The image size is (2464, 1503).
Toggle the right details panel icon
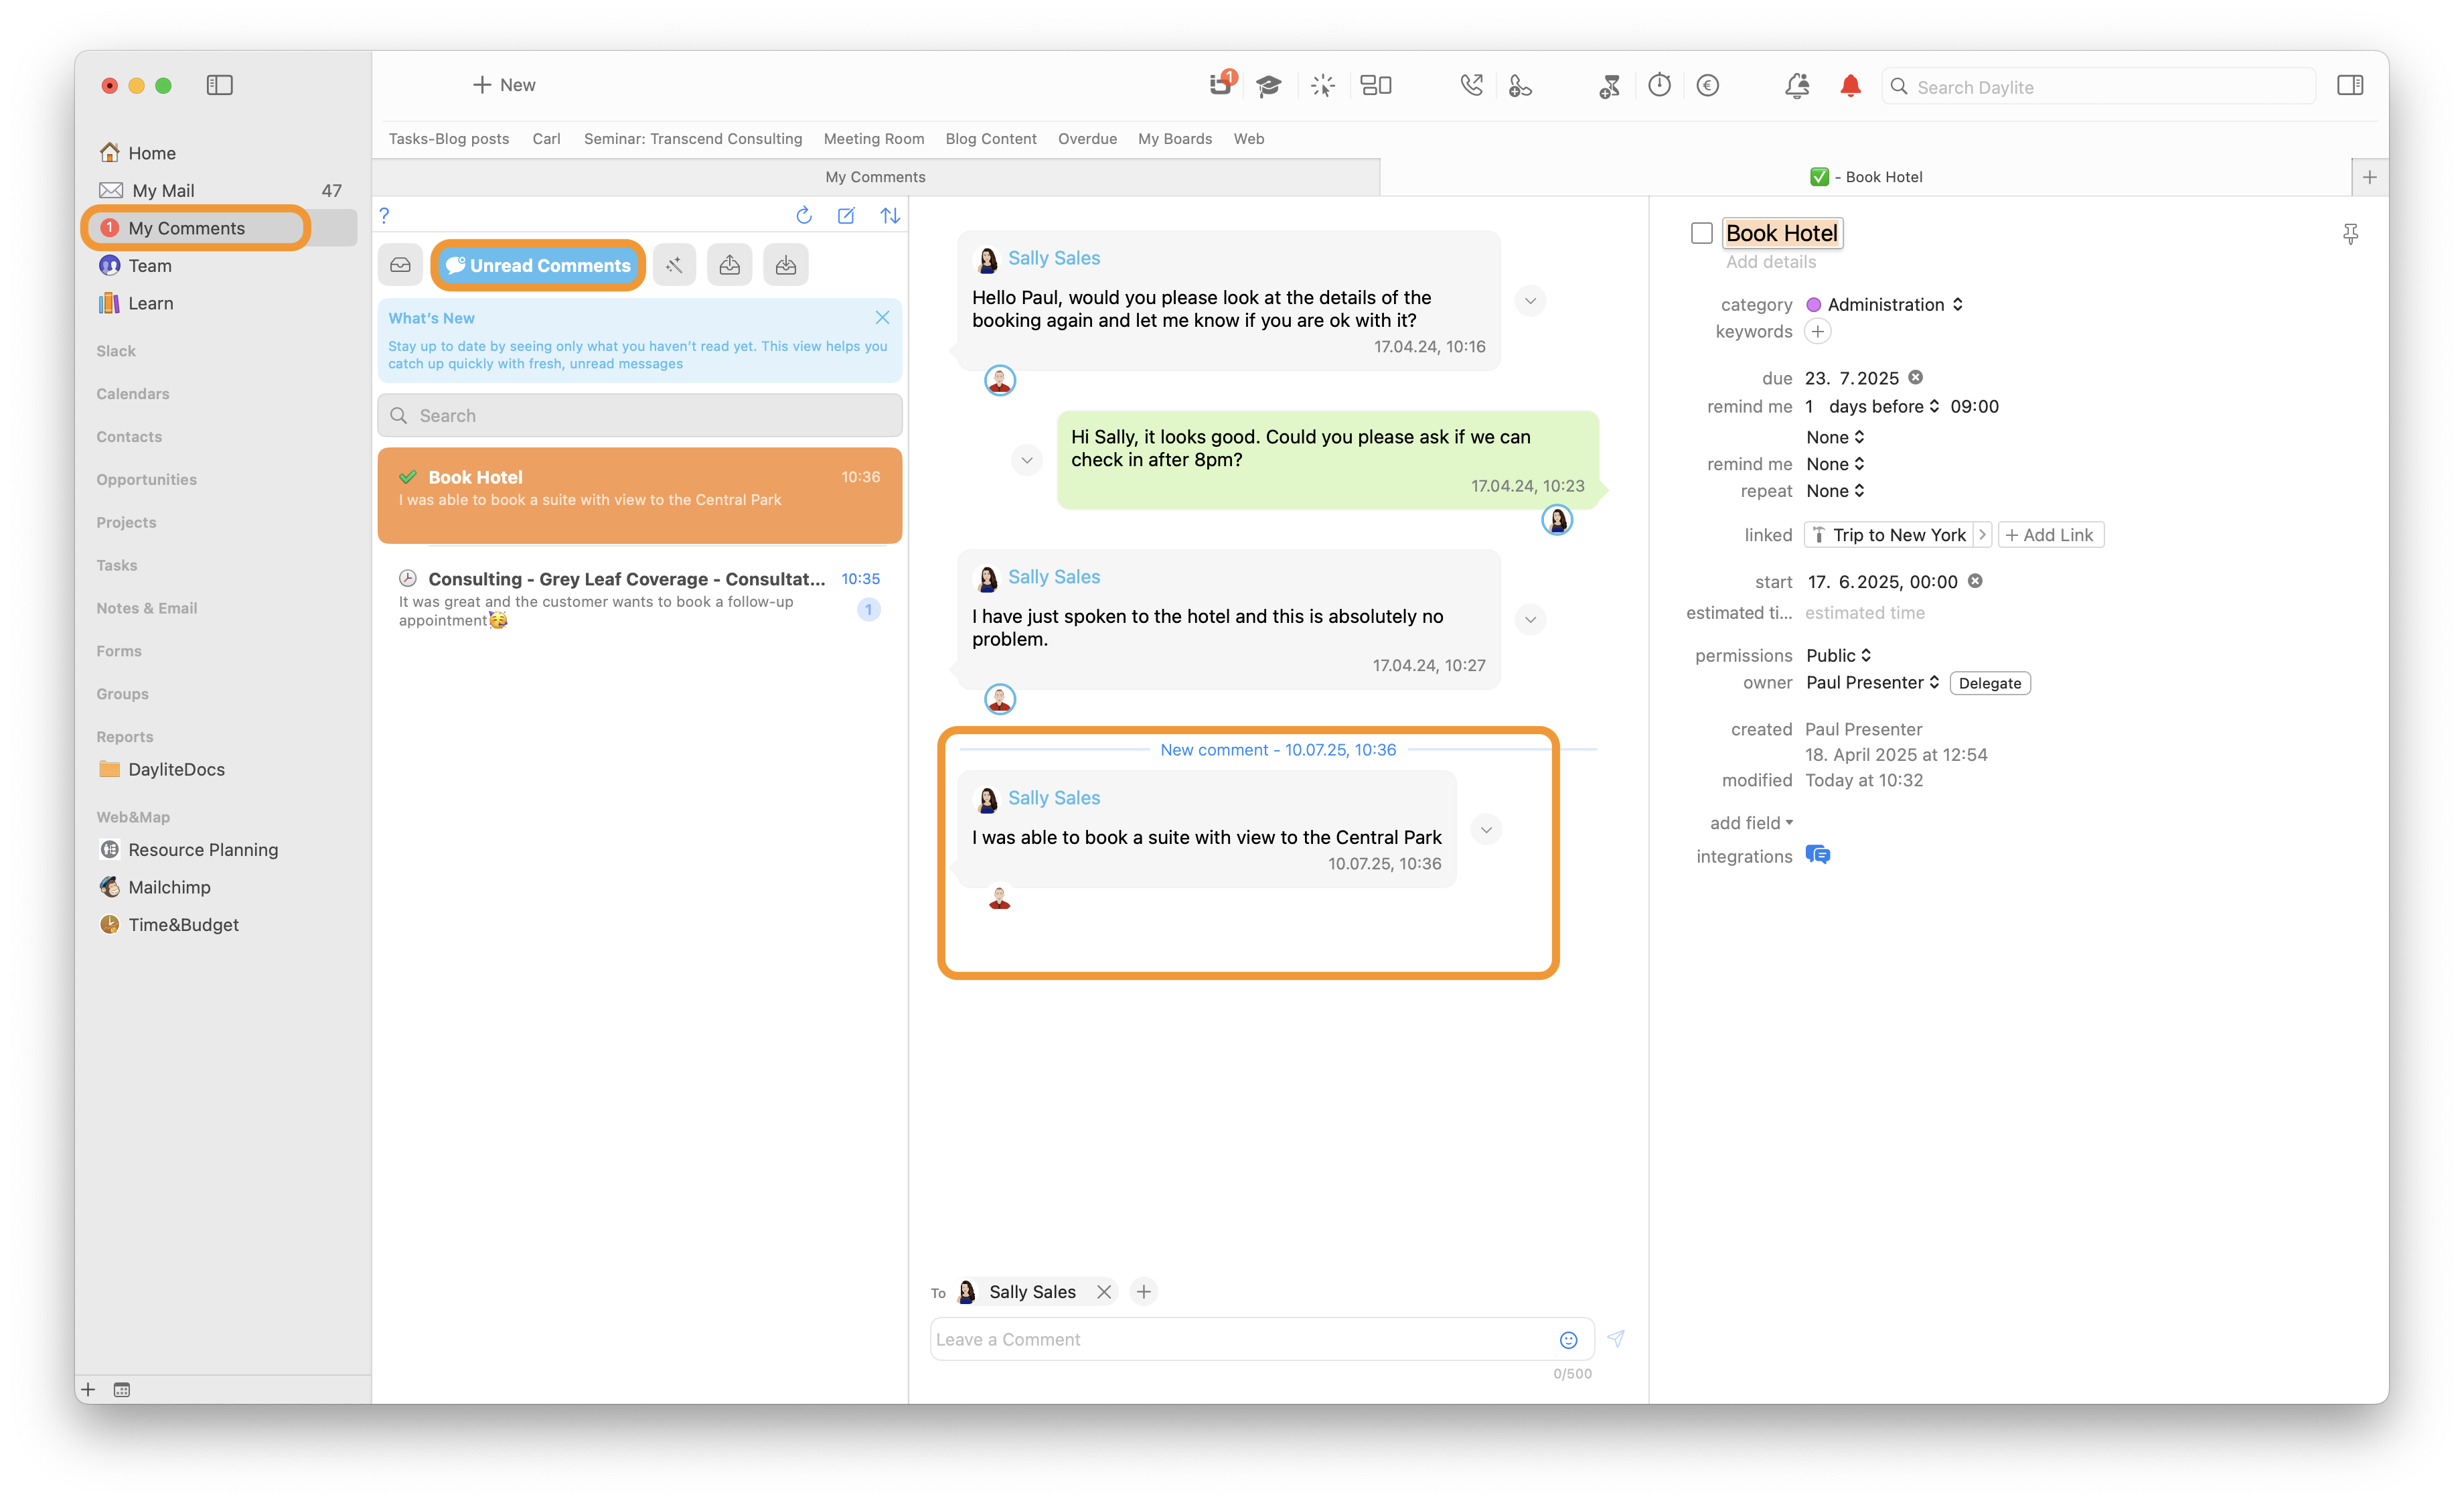[x=2350, y=85]
